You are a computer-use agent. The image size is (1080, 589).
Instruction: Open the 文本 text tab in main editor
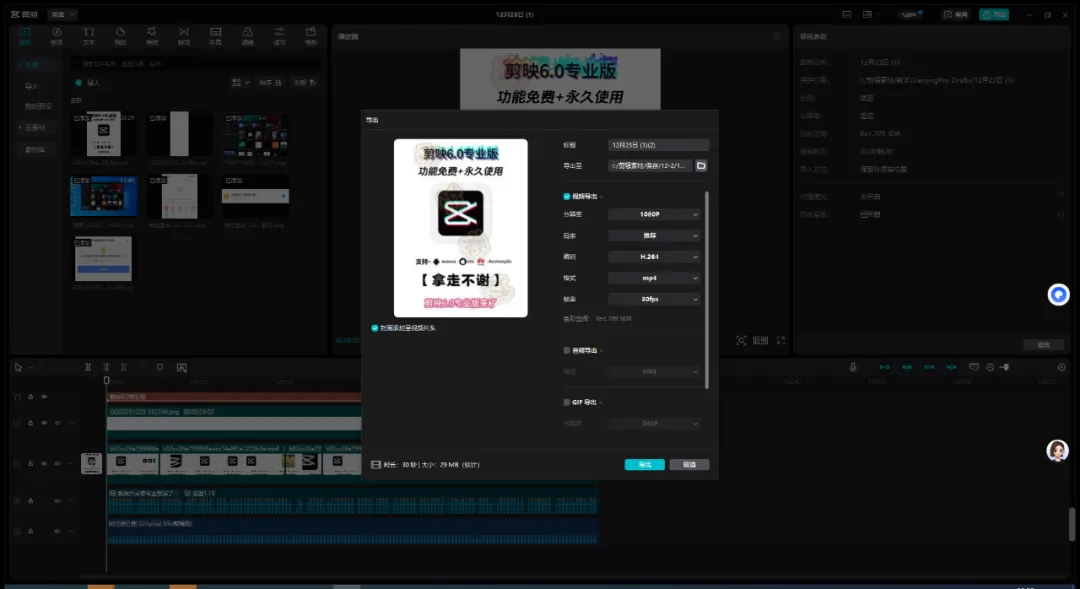tap(89, 36)
